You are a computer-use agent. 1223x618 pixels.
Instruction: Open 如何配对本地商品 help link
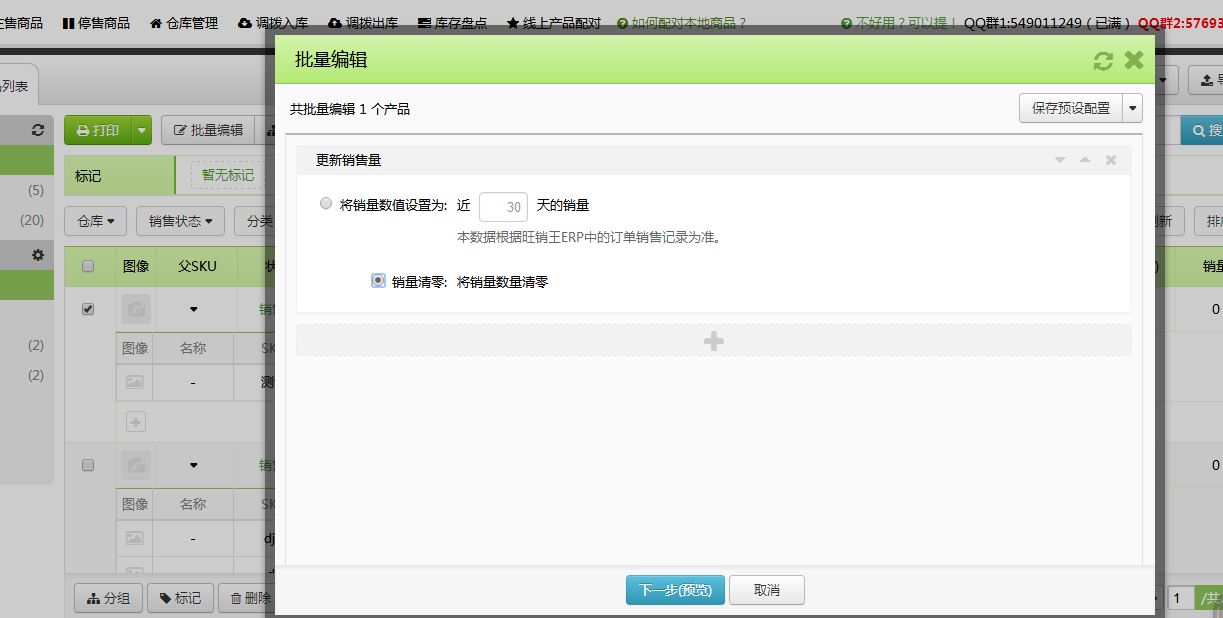click(682, 22)
